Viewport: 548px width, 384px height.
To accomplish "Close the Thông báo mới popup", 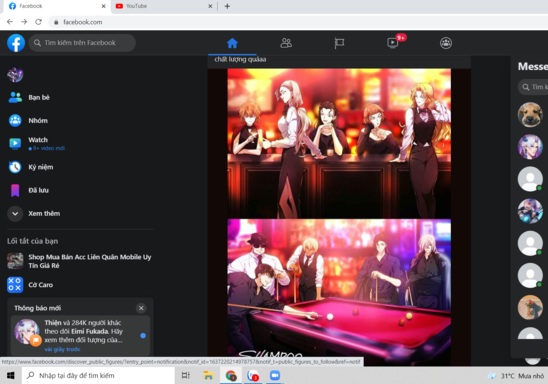I will (141, 308).
